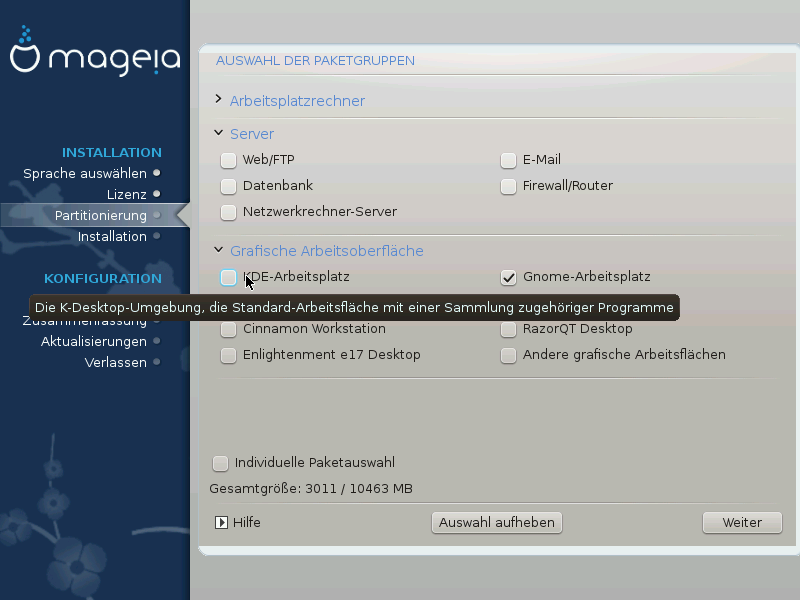Select the Installation step below Partitionierung

pos(112,236)
